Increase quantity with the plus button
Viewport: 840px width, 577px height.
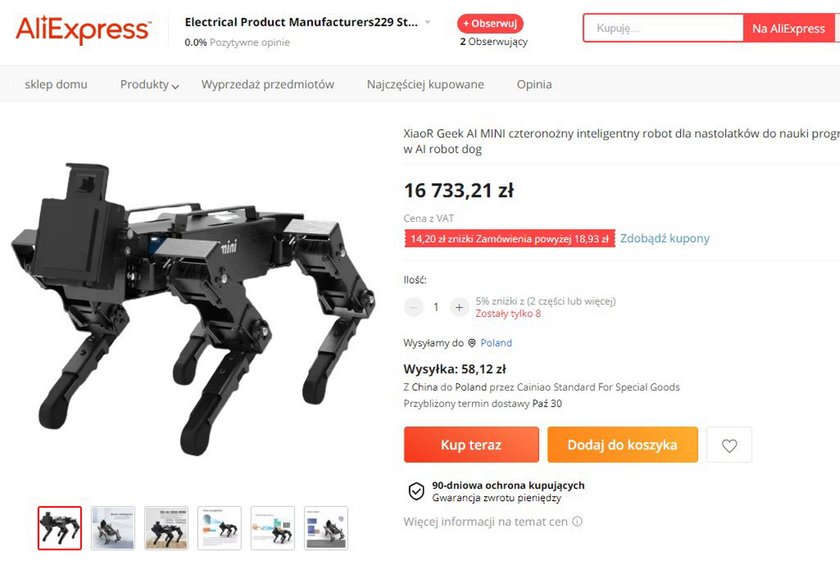[459, 307]
